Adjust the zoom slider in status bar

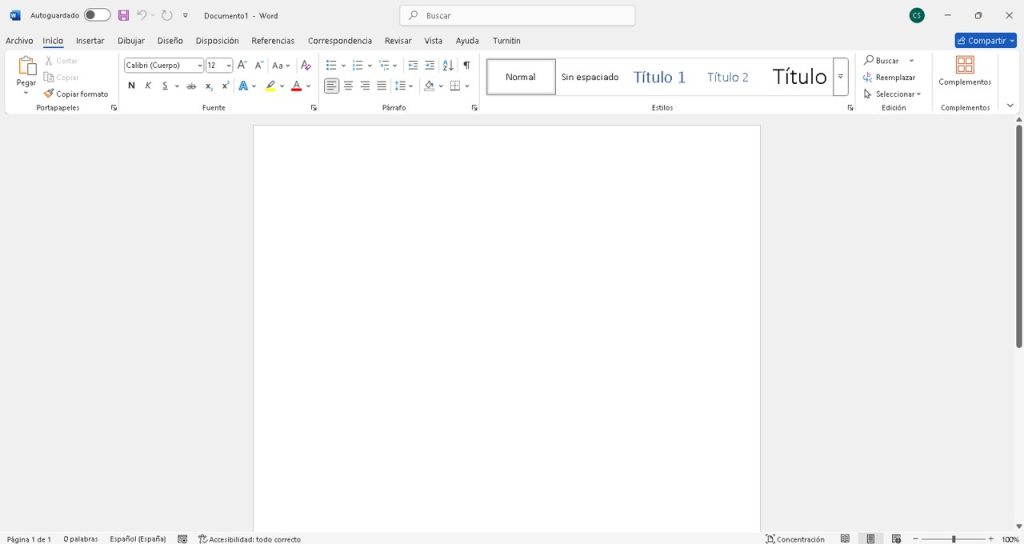(953, 539)
